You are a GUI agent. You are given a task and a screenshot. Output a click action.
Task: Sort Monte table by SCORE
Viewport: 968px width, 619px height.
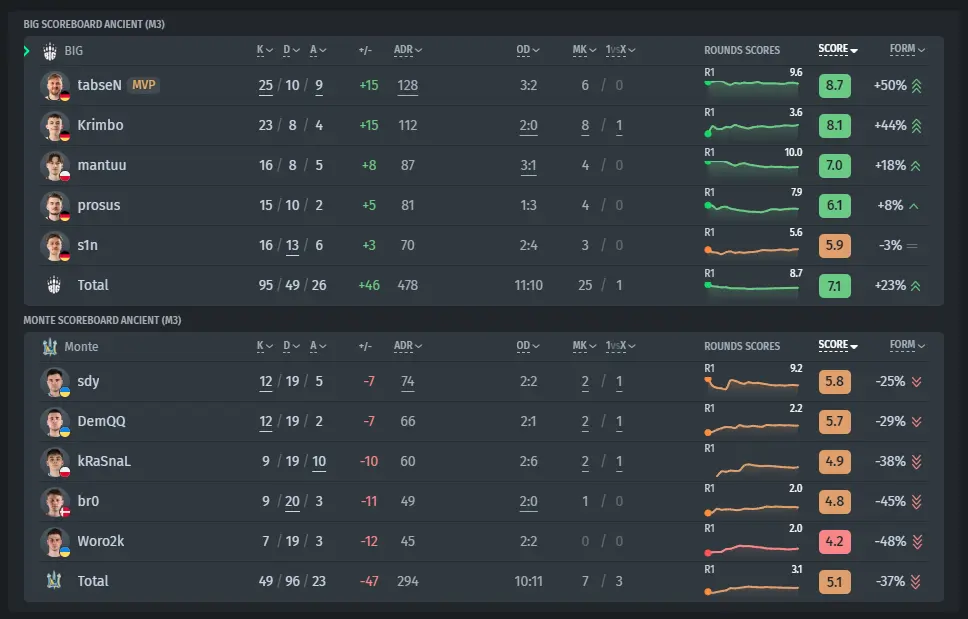coord(838,345)
